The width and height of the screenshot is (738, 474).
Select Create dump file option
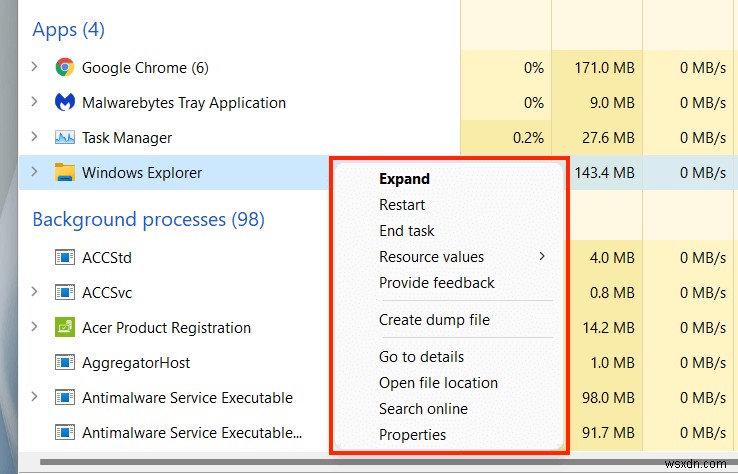click(434, 320)
